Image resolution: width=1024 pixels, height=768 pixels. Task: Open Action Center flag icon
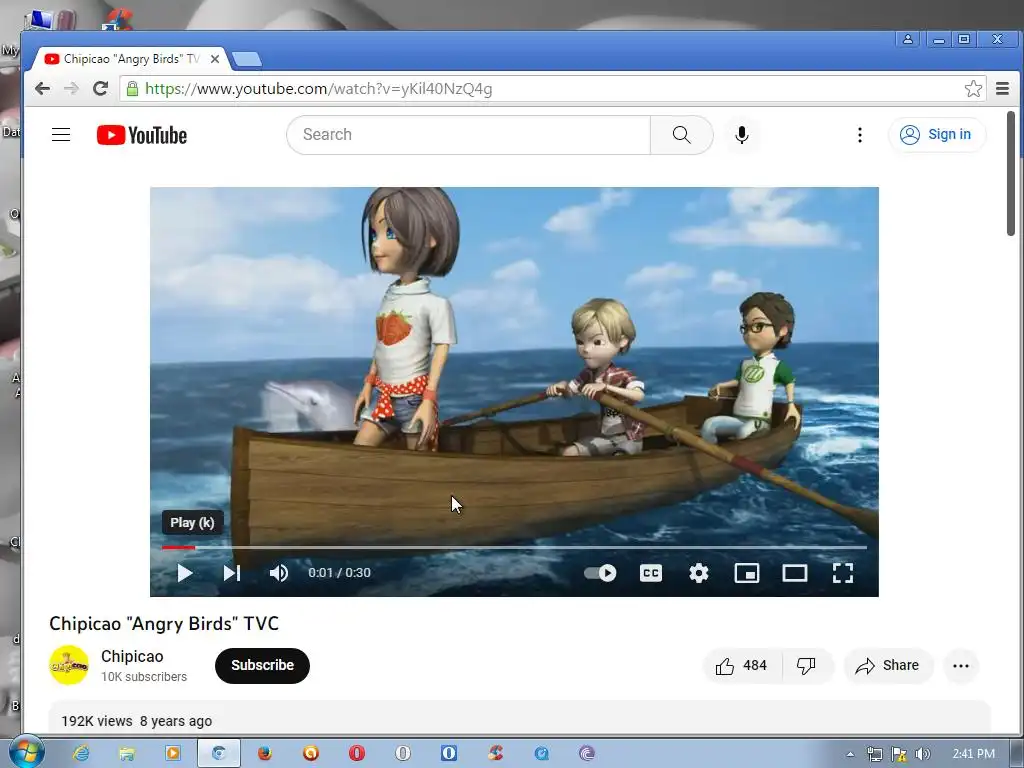(x=899, y=754)
